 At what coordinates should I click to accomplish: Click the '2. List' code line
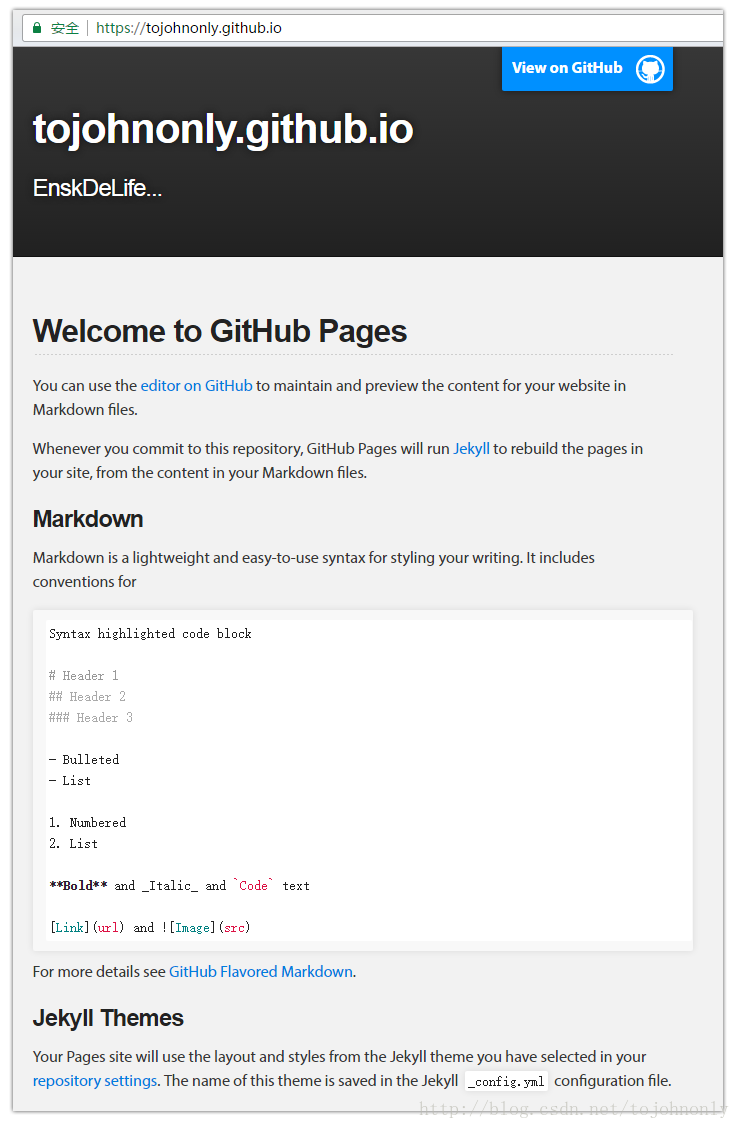click(x=73, y=844)
